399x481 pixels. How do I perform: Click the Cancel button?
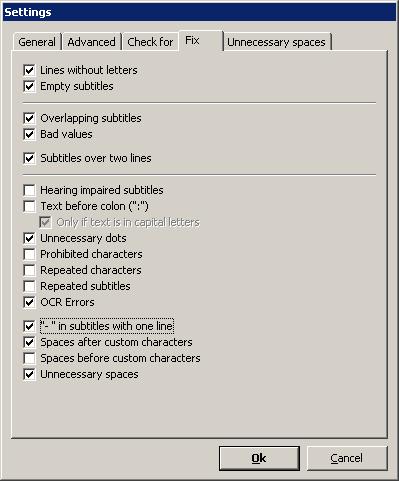point(347,458)
